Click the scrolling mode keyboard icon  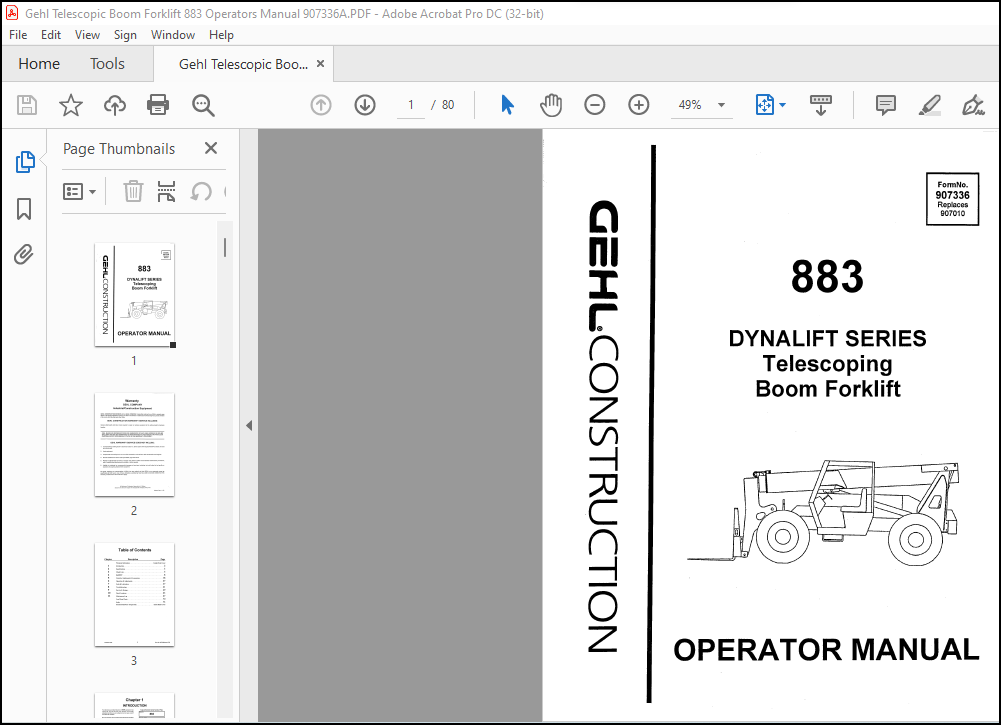821,105
